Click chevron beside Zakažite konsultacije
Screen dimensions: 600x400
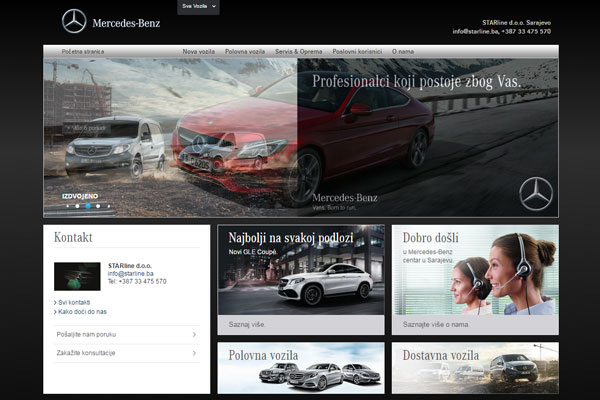tap(194, 353)
